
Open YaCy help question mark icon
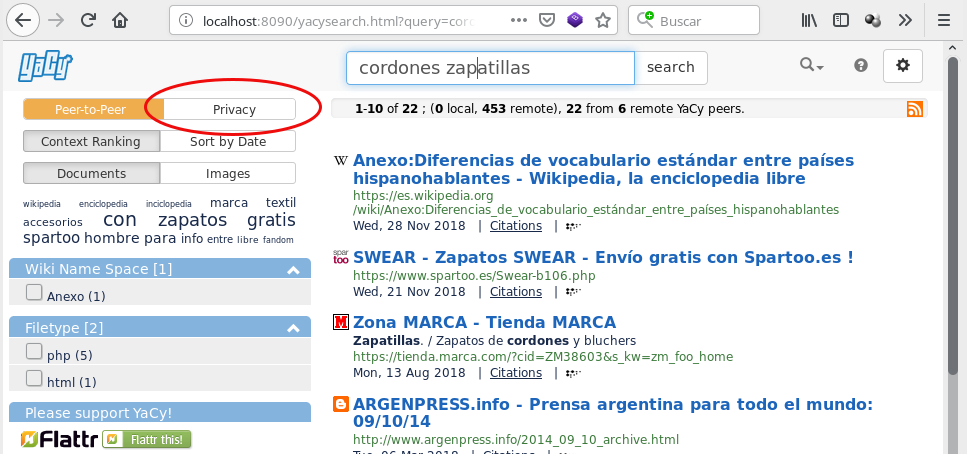point(861,65)
